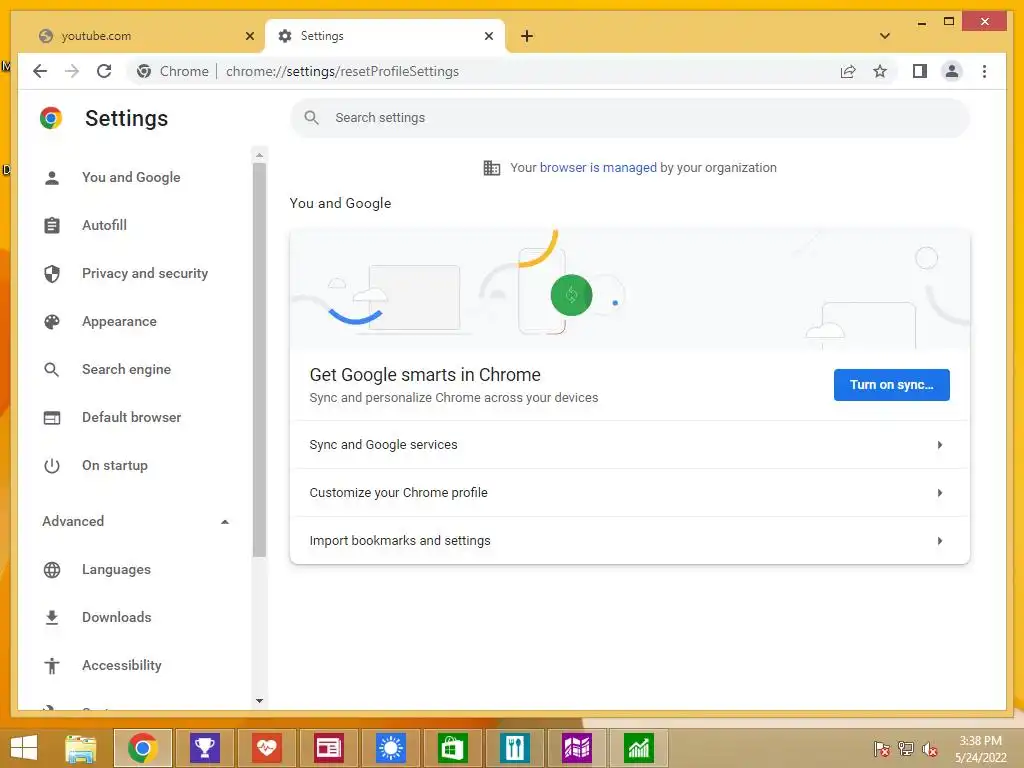Expand Sync and Google services row
The image size is (1024, 768).
pos(630,445)
